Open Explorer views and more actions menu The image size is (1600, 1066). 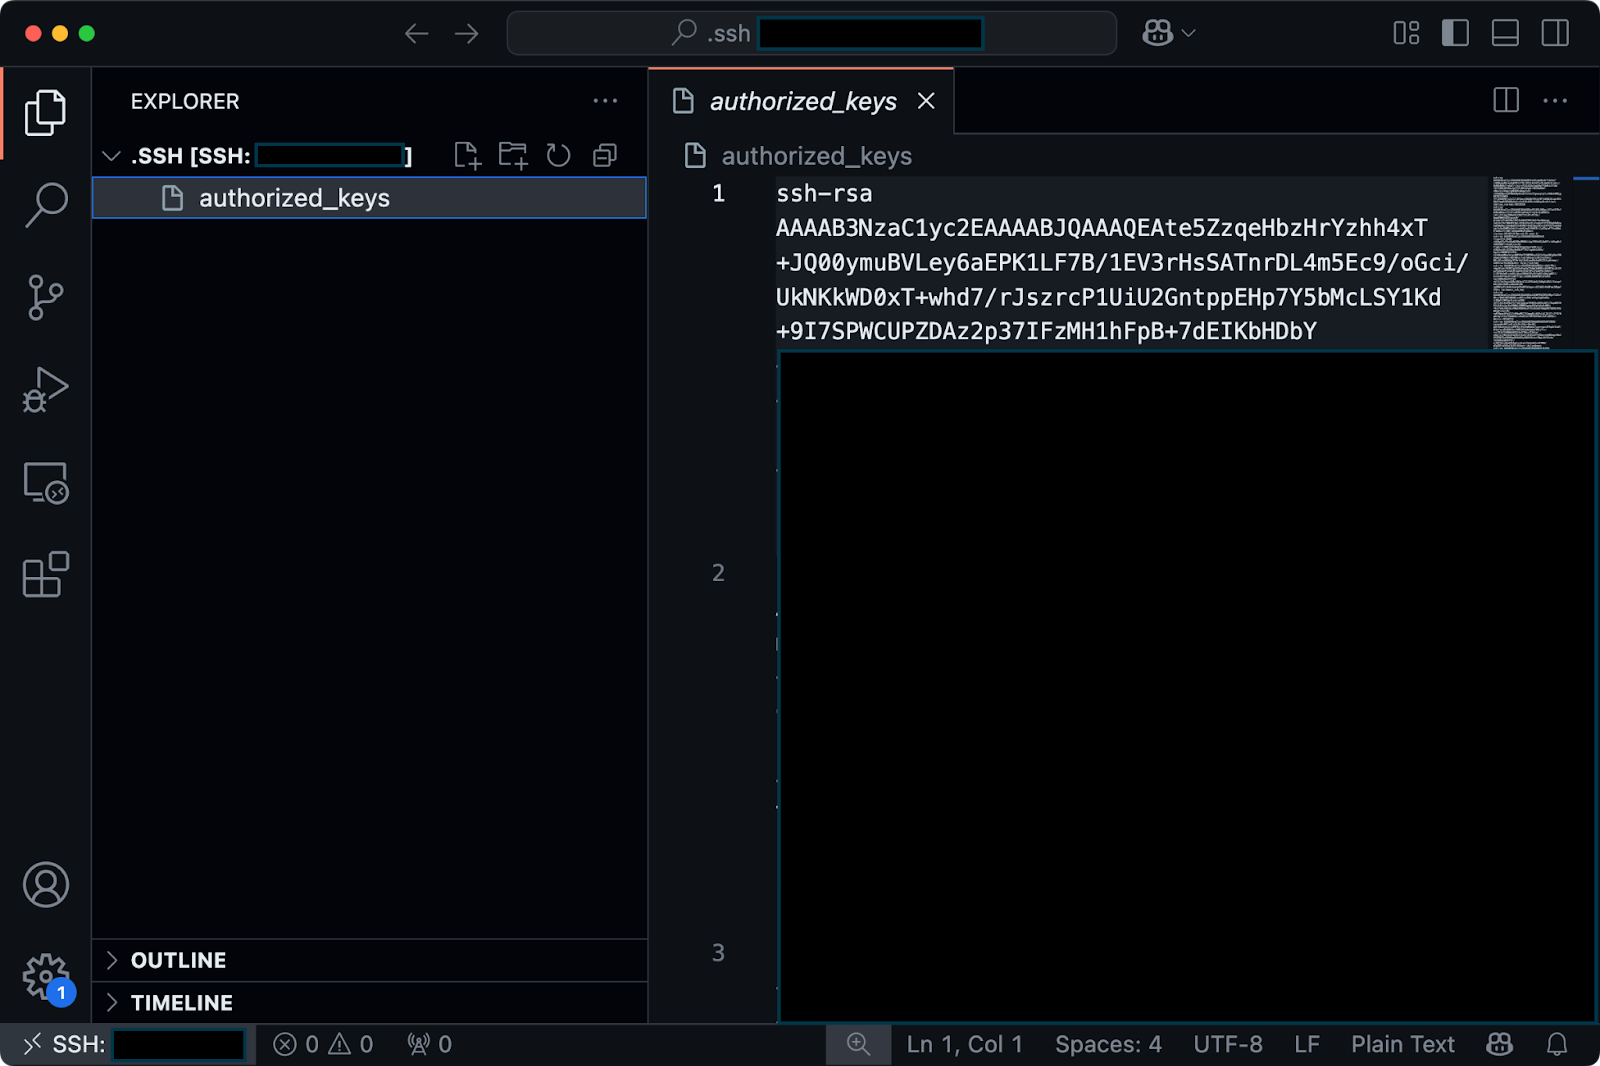[605, 101]
